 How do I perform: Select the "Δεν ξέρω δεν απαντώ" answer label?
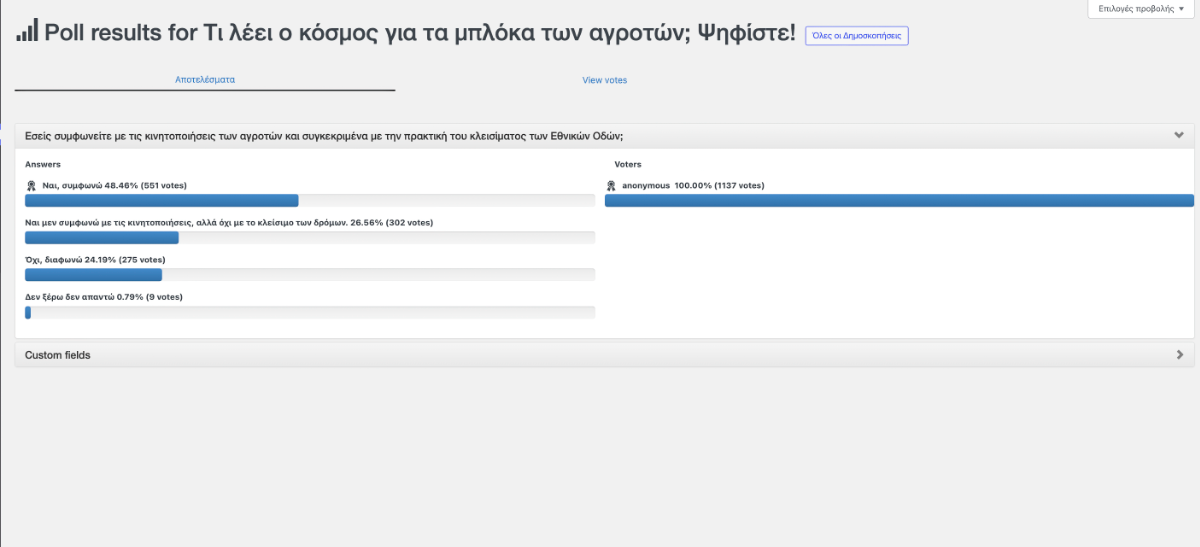click(103, 297)
